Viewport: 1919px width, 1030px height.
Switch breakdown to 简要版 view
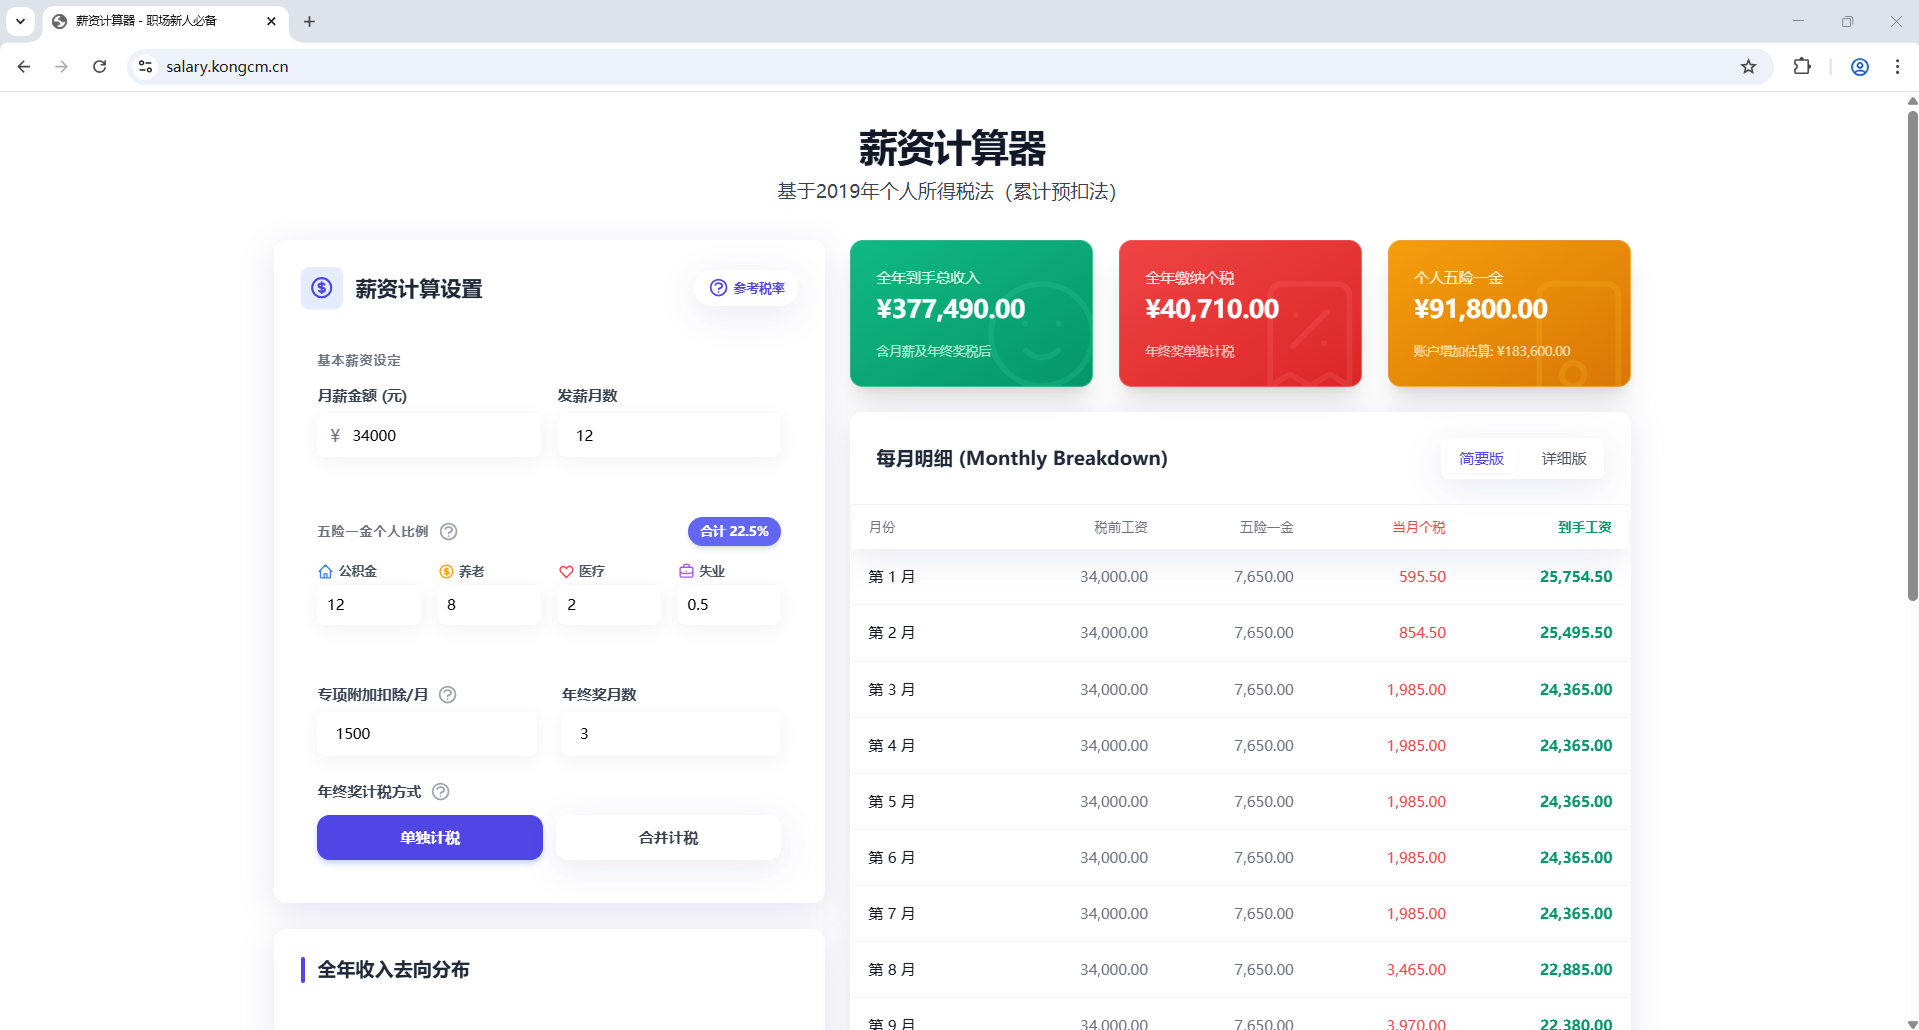pyautogui.click(x=1481, y=459)
